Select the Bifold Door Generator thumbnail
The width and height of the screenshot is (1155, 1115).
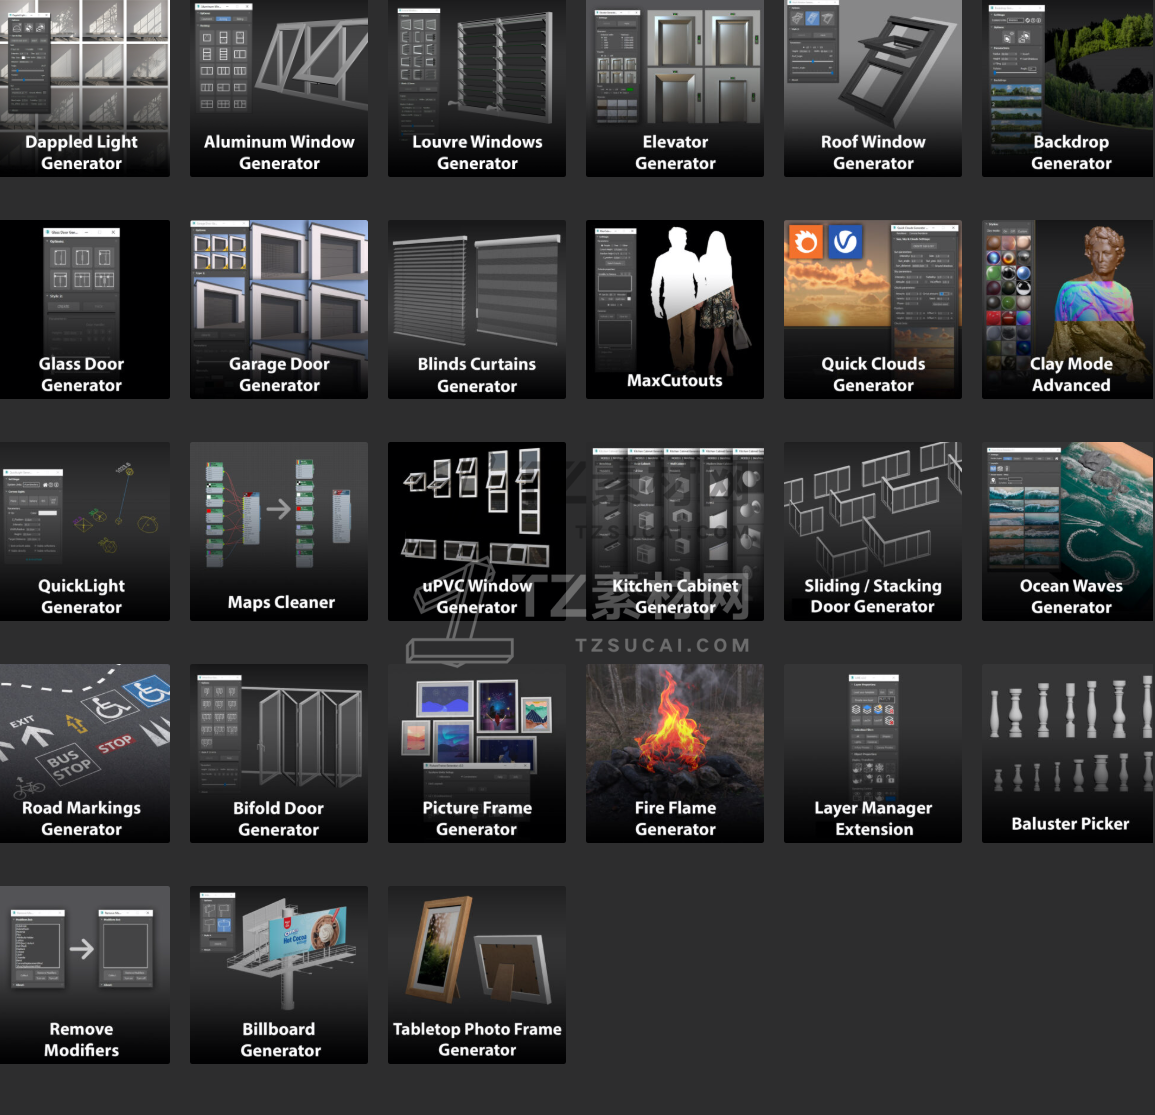pos(279,753)
